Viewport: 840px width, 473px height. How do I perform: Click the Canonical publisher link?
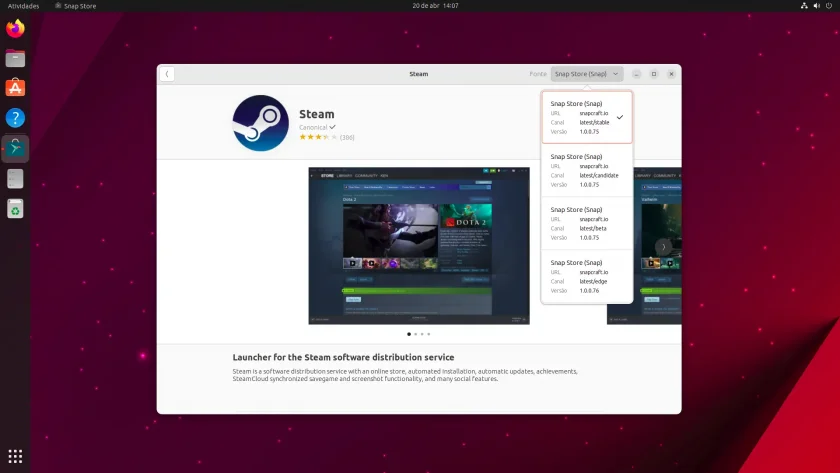(x=313, y=127)
